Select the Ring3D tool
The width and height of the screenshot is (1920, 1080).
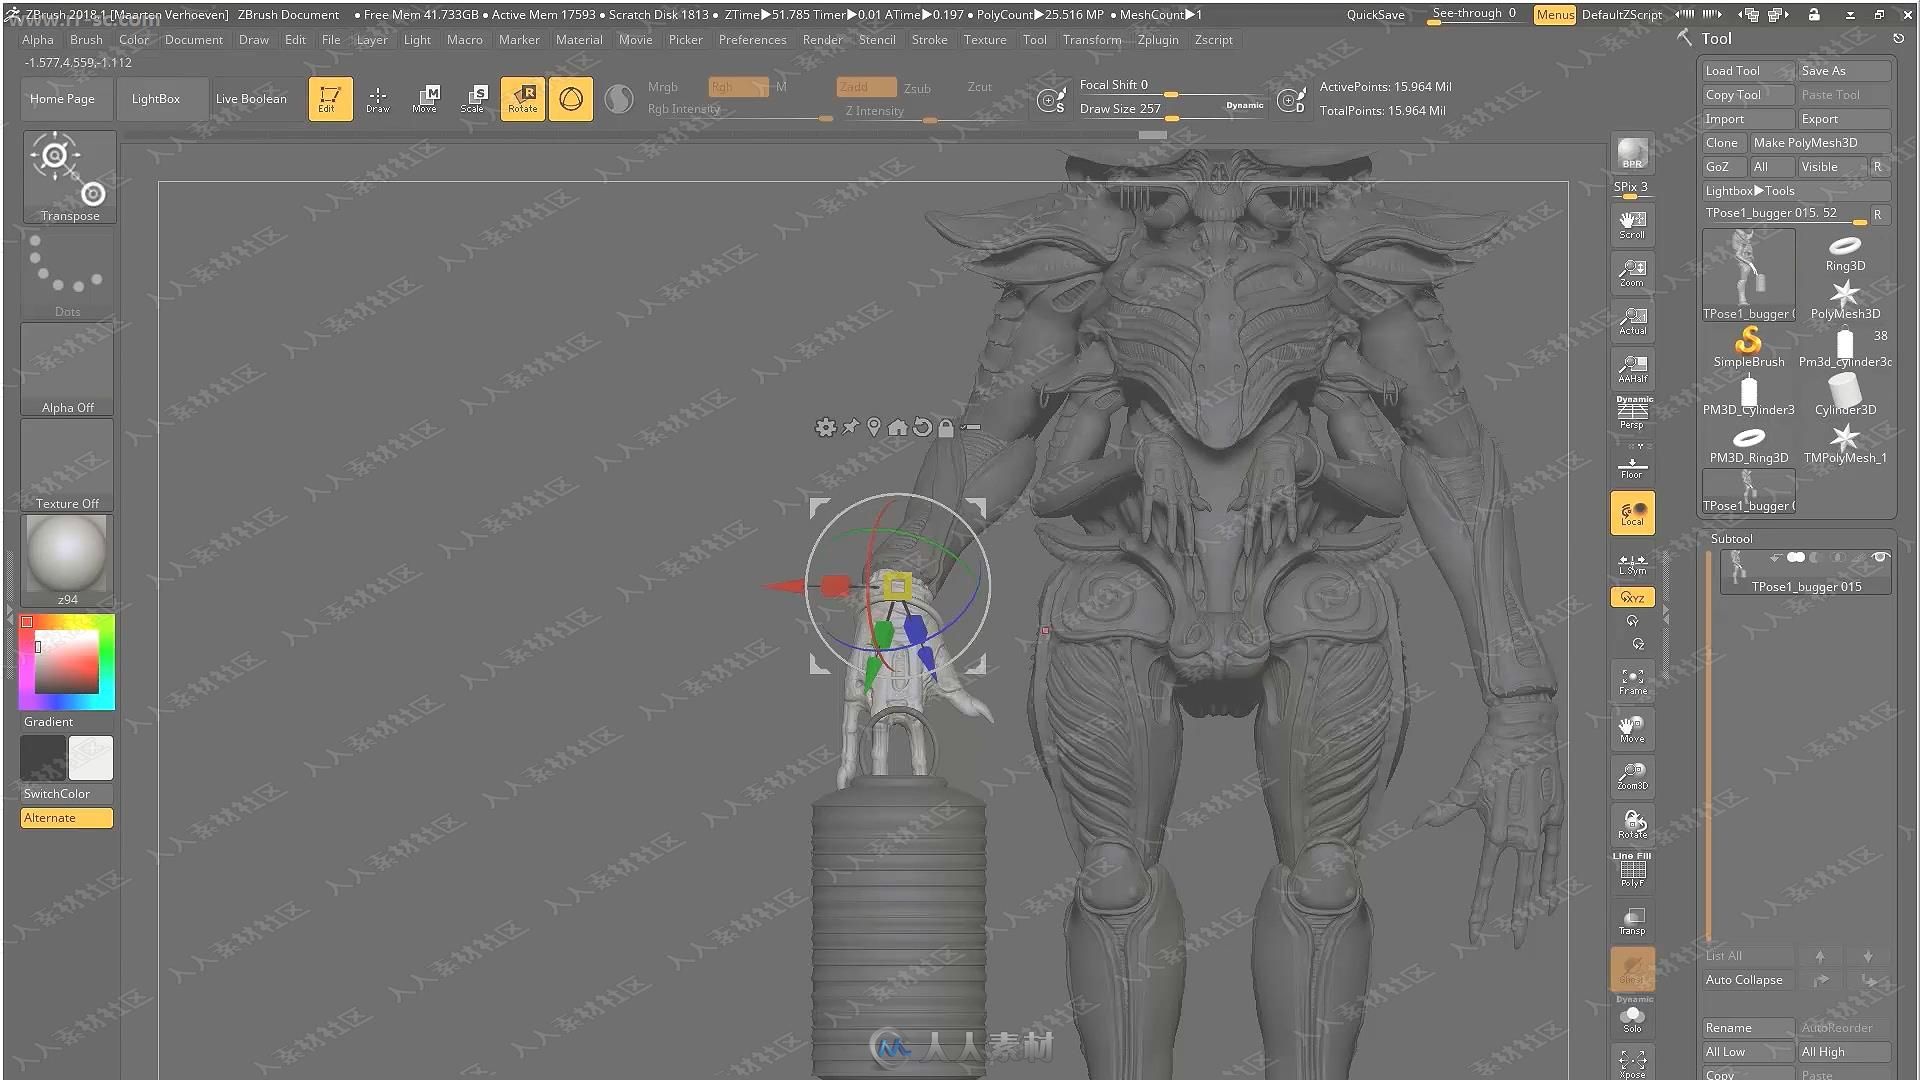click(1845, 253)
